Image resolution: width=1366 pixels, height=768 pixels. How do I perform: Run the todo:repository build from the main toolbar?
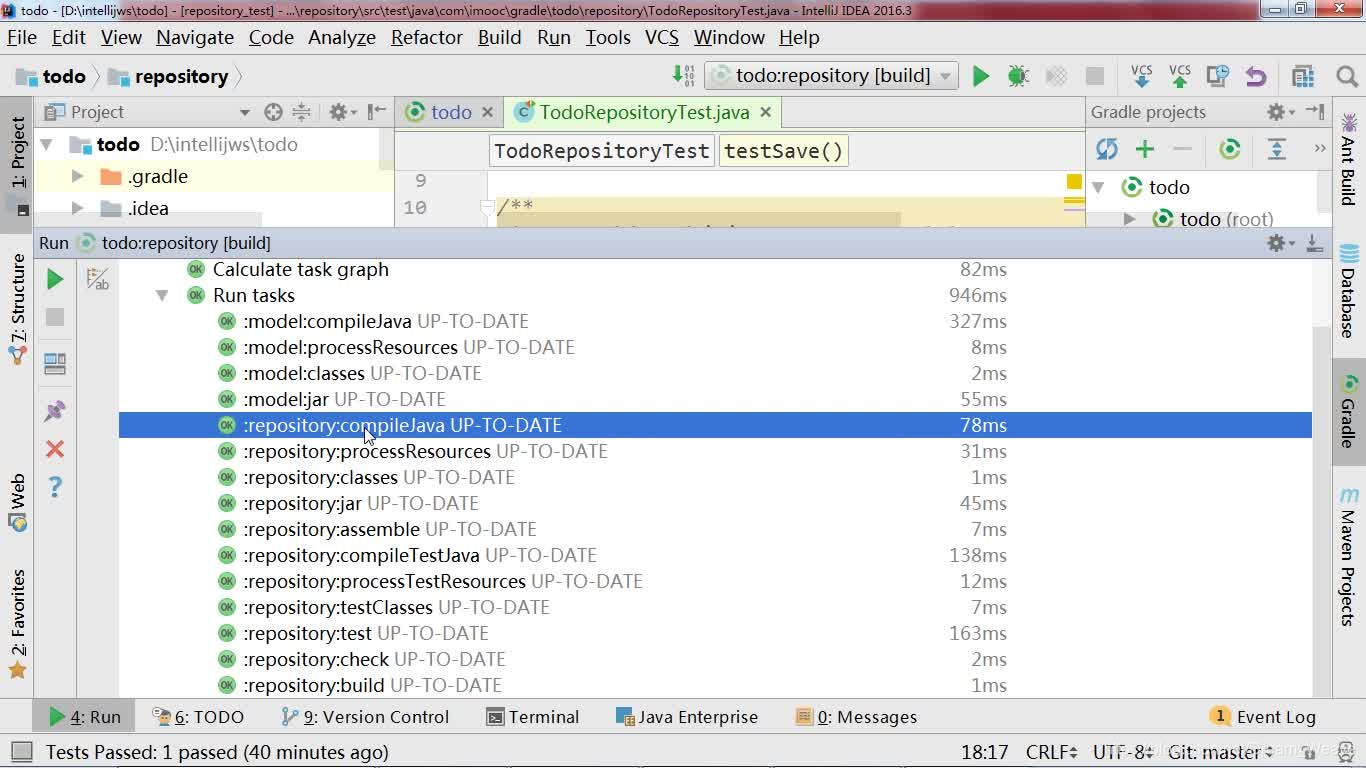coord(981,76)
